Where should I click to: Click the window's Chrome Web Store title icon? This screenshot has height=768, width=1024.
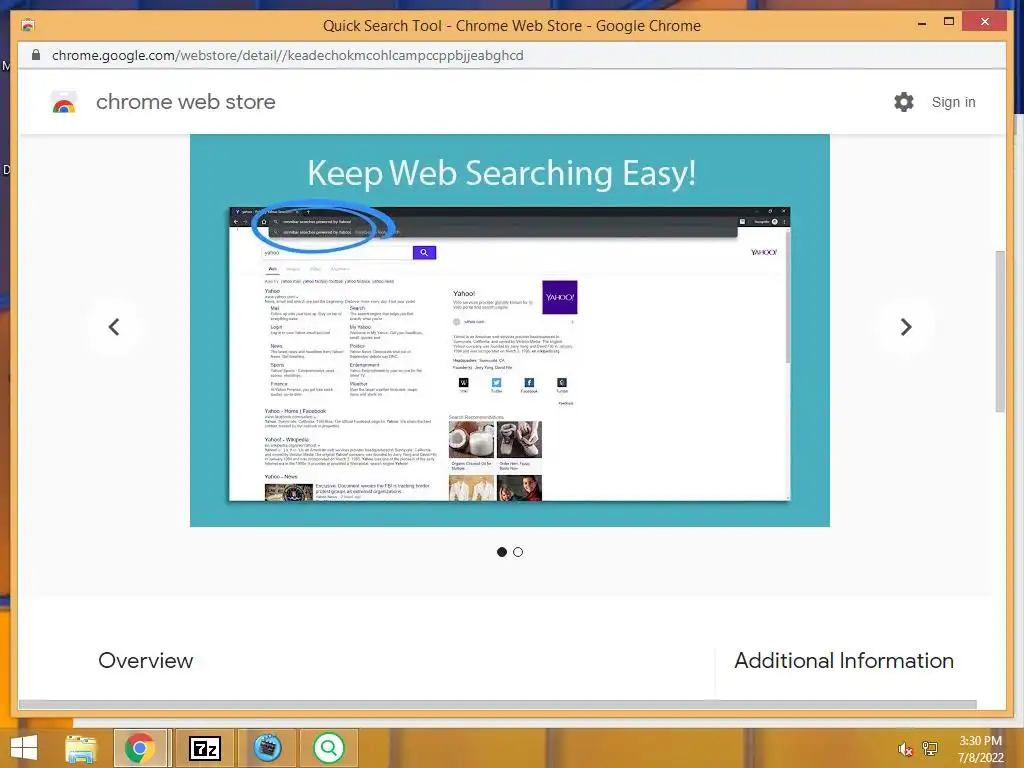coord(27,25)
